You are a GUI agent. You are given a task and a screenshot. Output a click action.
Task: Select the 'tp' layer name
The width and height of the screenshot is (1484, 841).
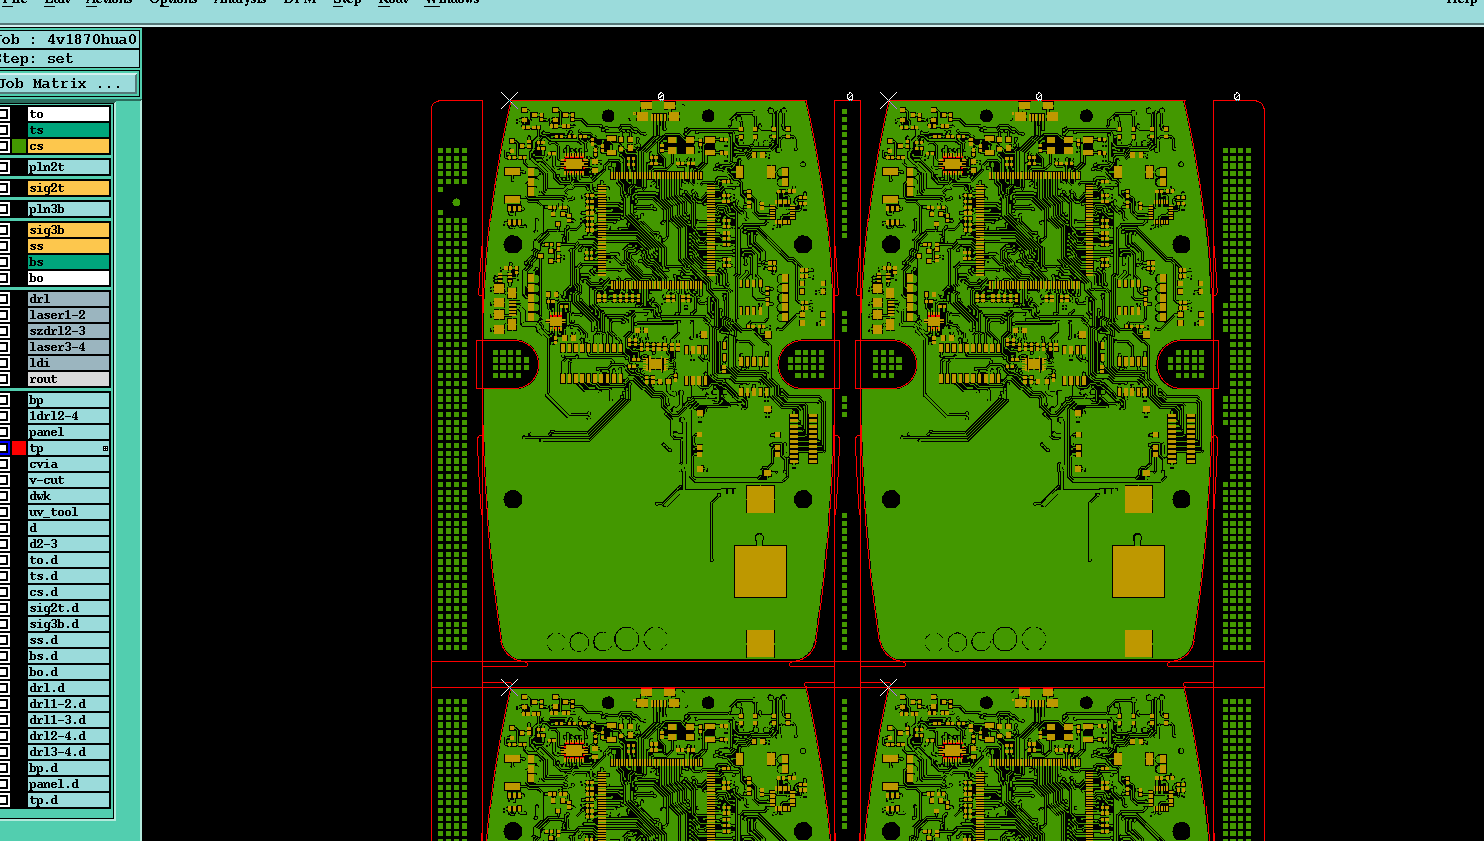(x=68, y=448)
